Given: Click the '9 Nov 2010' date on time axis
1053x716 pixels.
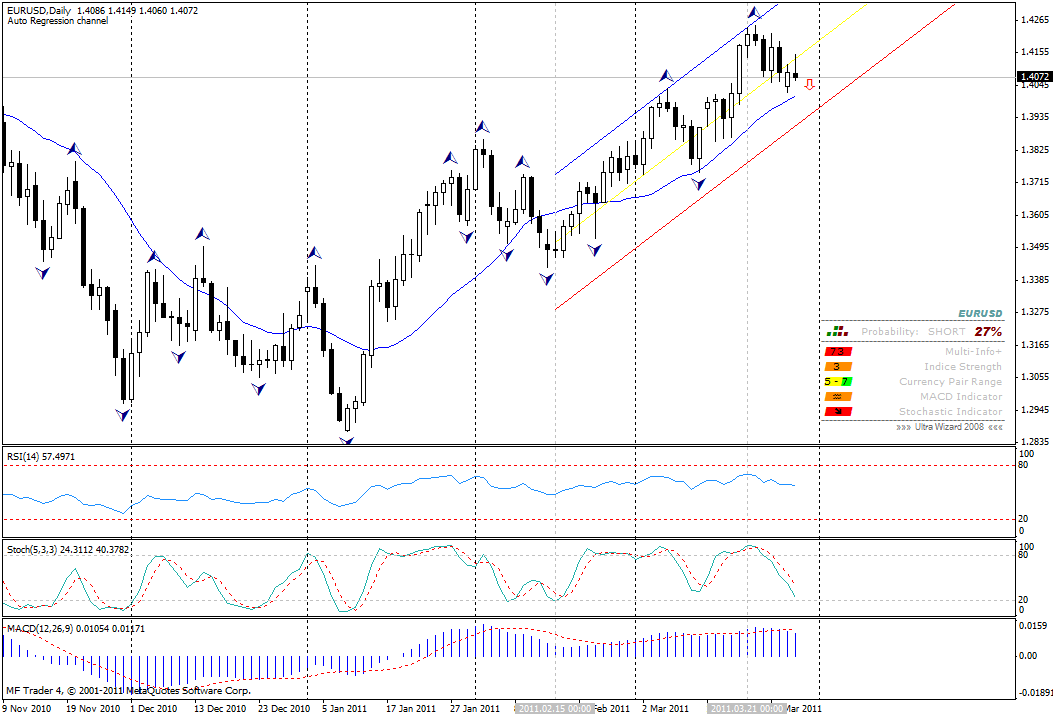Looking at the screenshot, I should click(27, 708).
